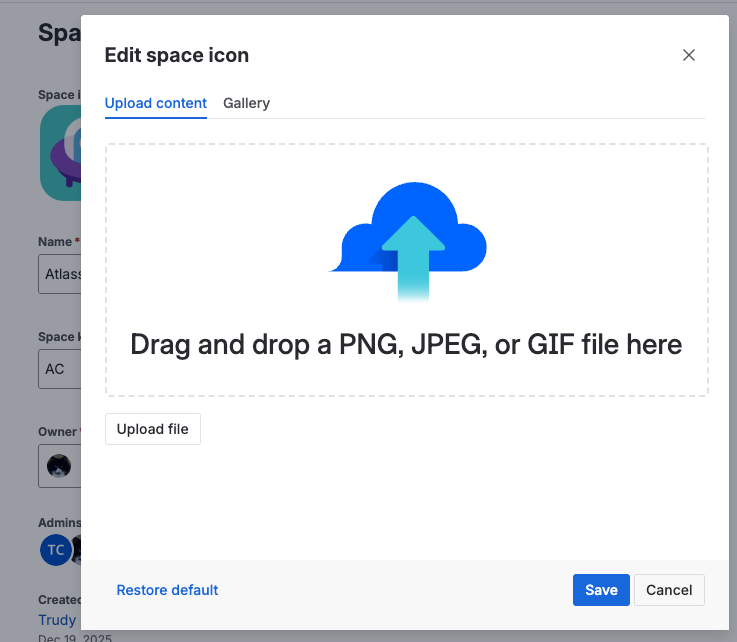The image size is (737, 642).
Task: Open the Trudy creator link
Action: coord(57,620)
